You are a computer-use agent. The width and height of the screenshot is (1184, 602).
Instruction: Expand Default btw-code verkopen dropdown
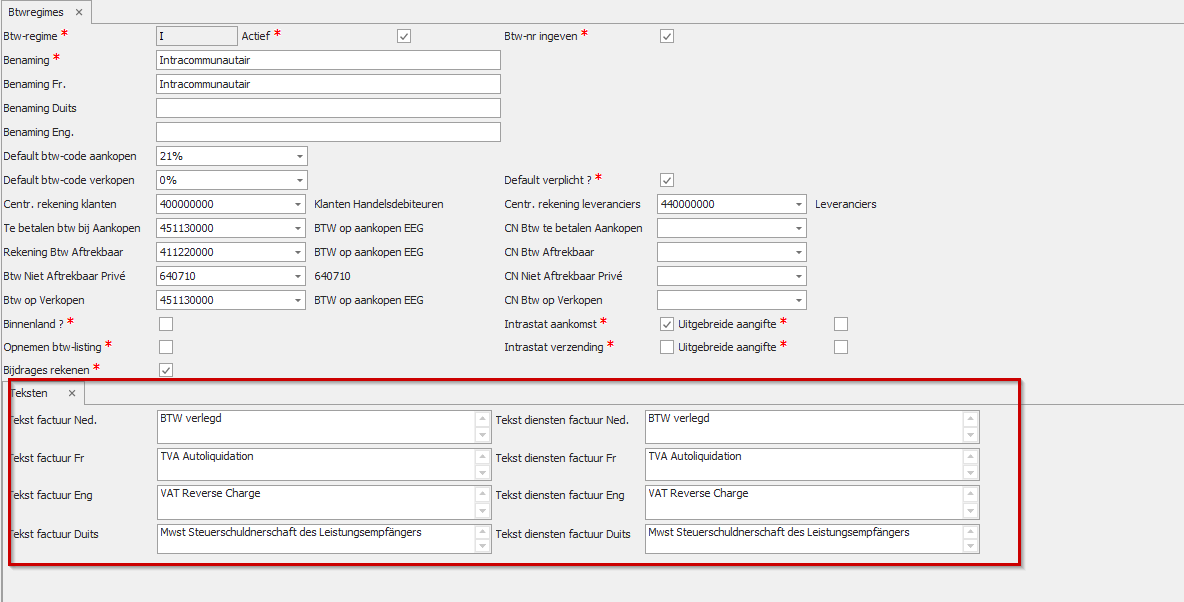click(299, 180)
